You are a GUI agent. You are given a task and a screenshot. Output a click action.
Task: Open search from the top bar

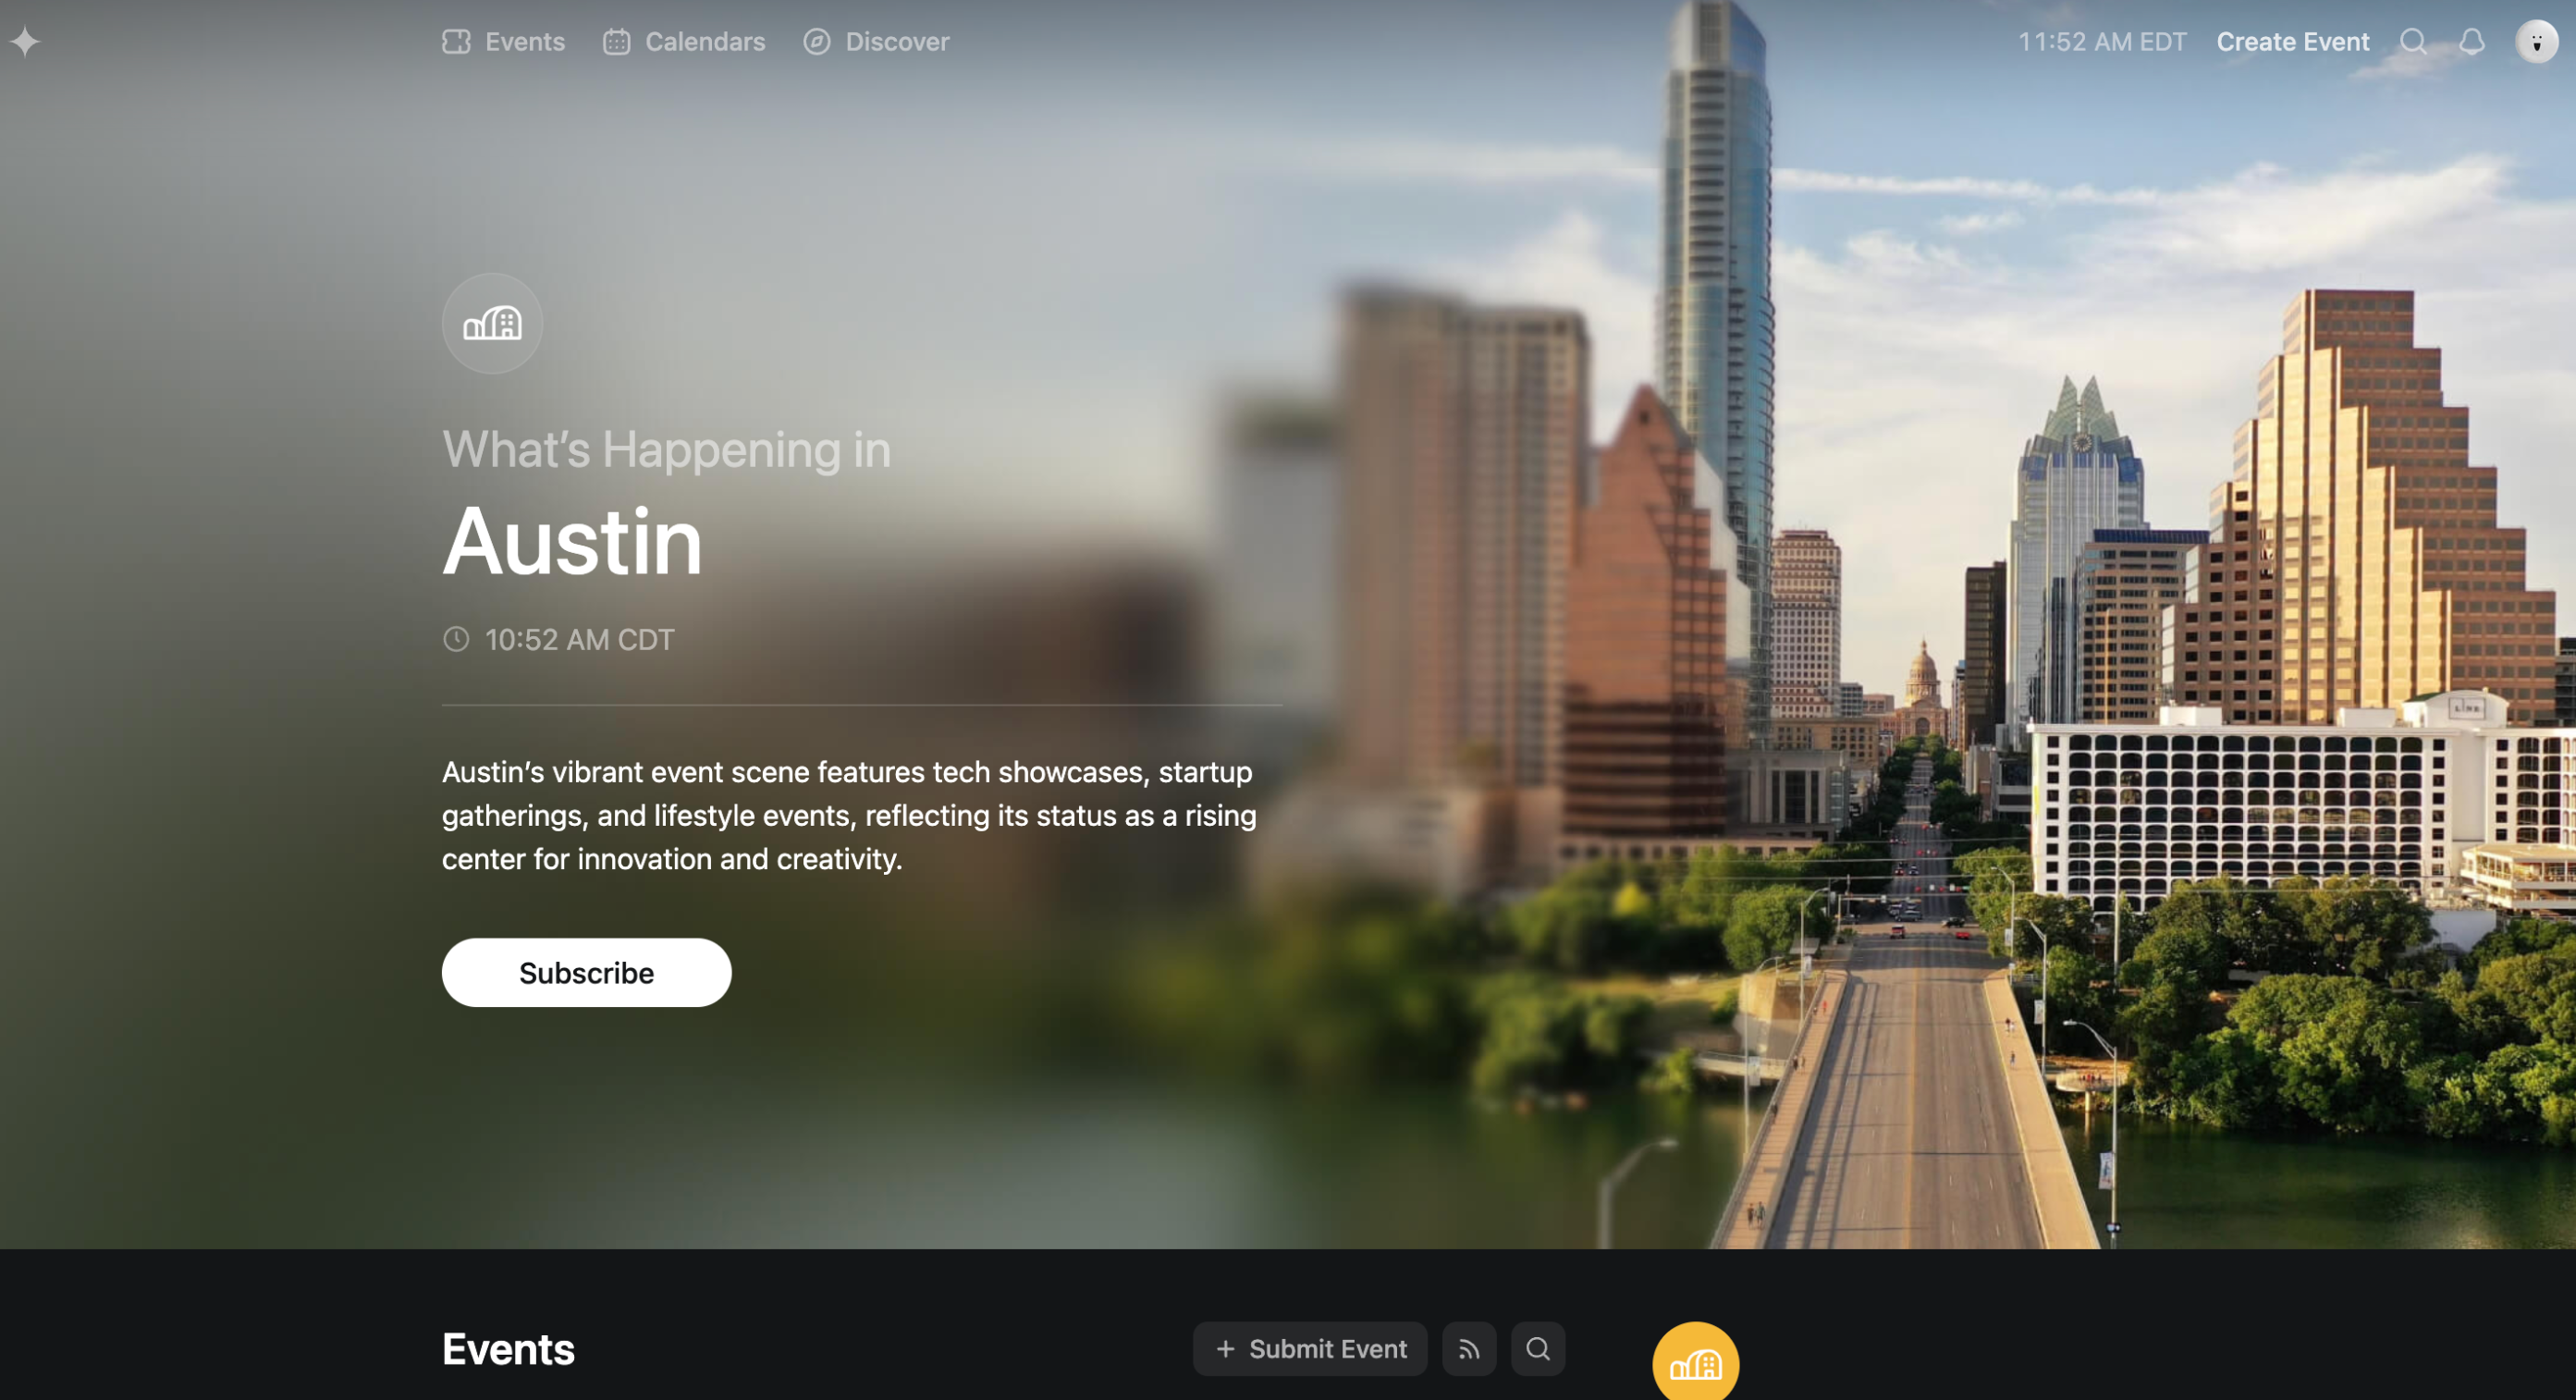(x=2413, y=42)
